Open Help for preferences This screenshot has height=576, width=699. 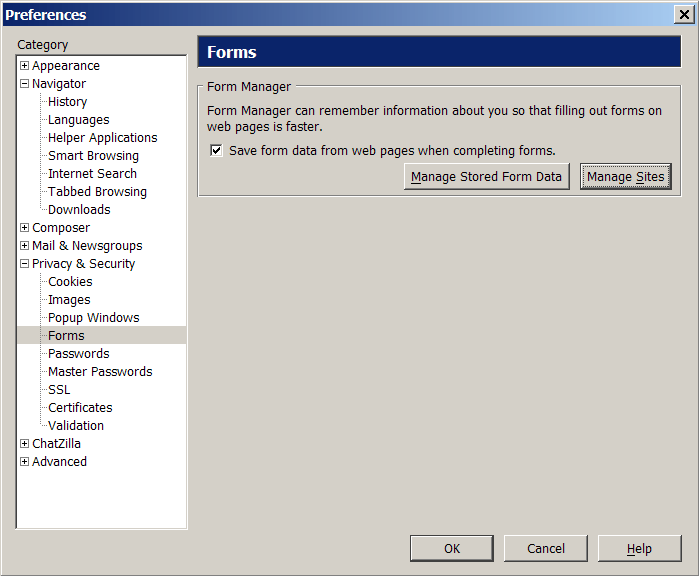(639, 548)
